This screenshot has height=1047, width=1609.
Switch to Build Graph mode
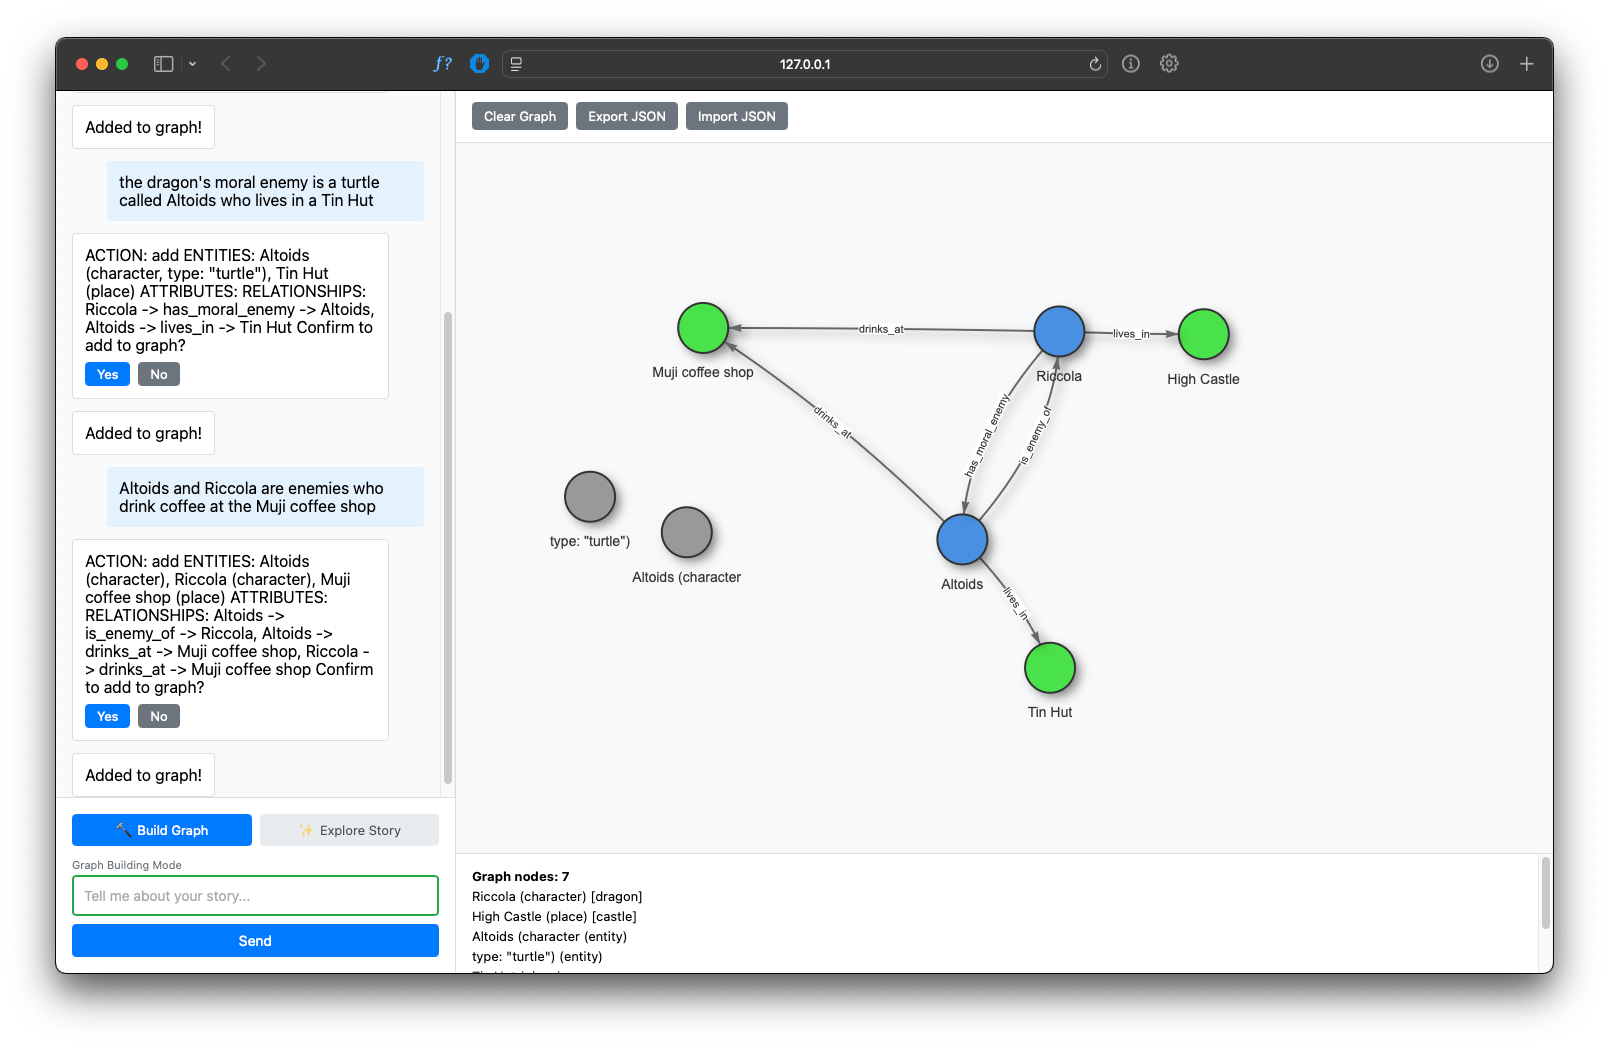click(x=162, y=830)
